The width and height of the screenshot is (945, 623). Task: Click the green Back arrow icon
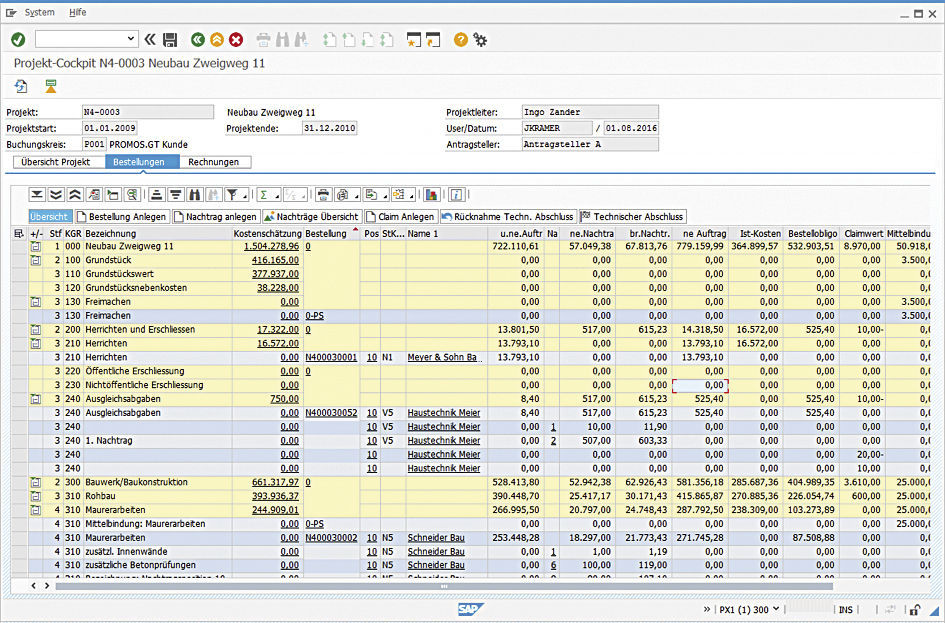click(x=198, y=39)
